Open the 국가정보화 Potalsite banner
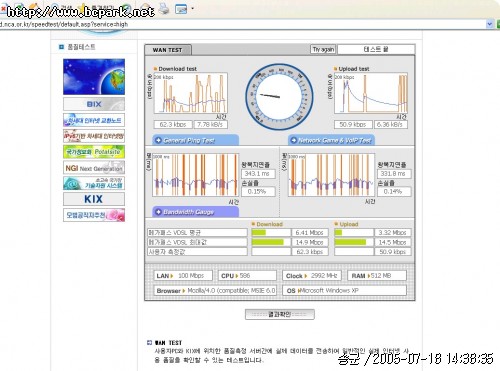The image size is (500, 371). [x=94, y=152]
